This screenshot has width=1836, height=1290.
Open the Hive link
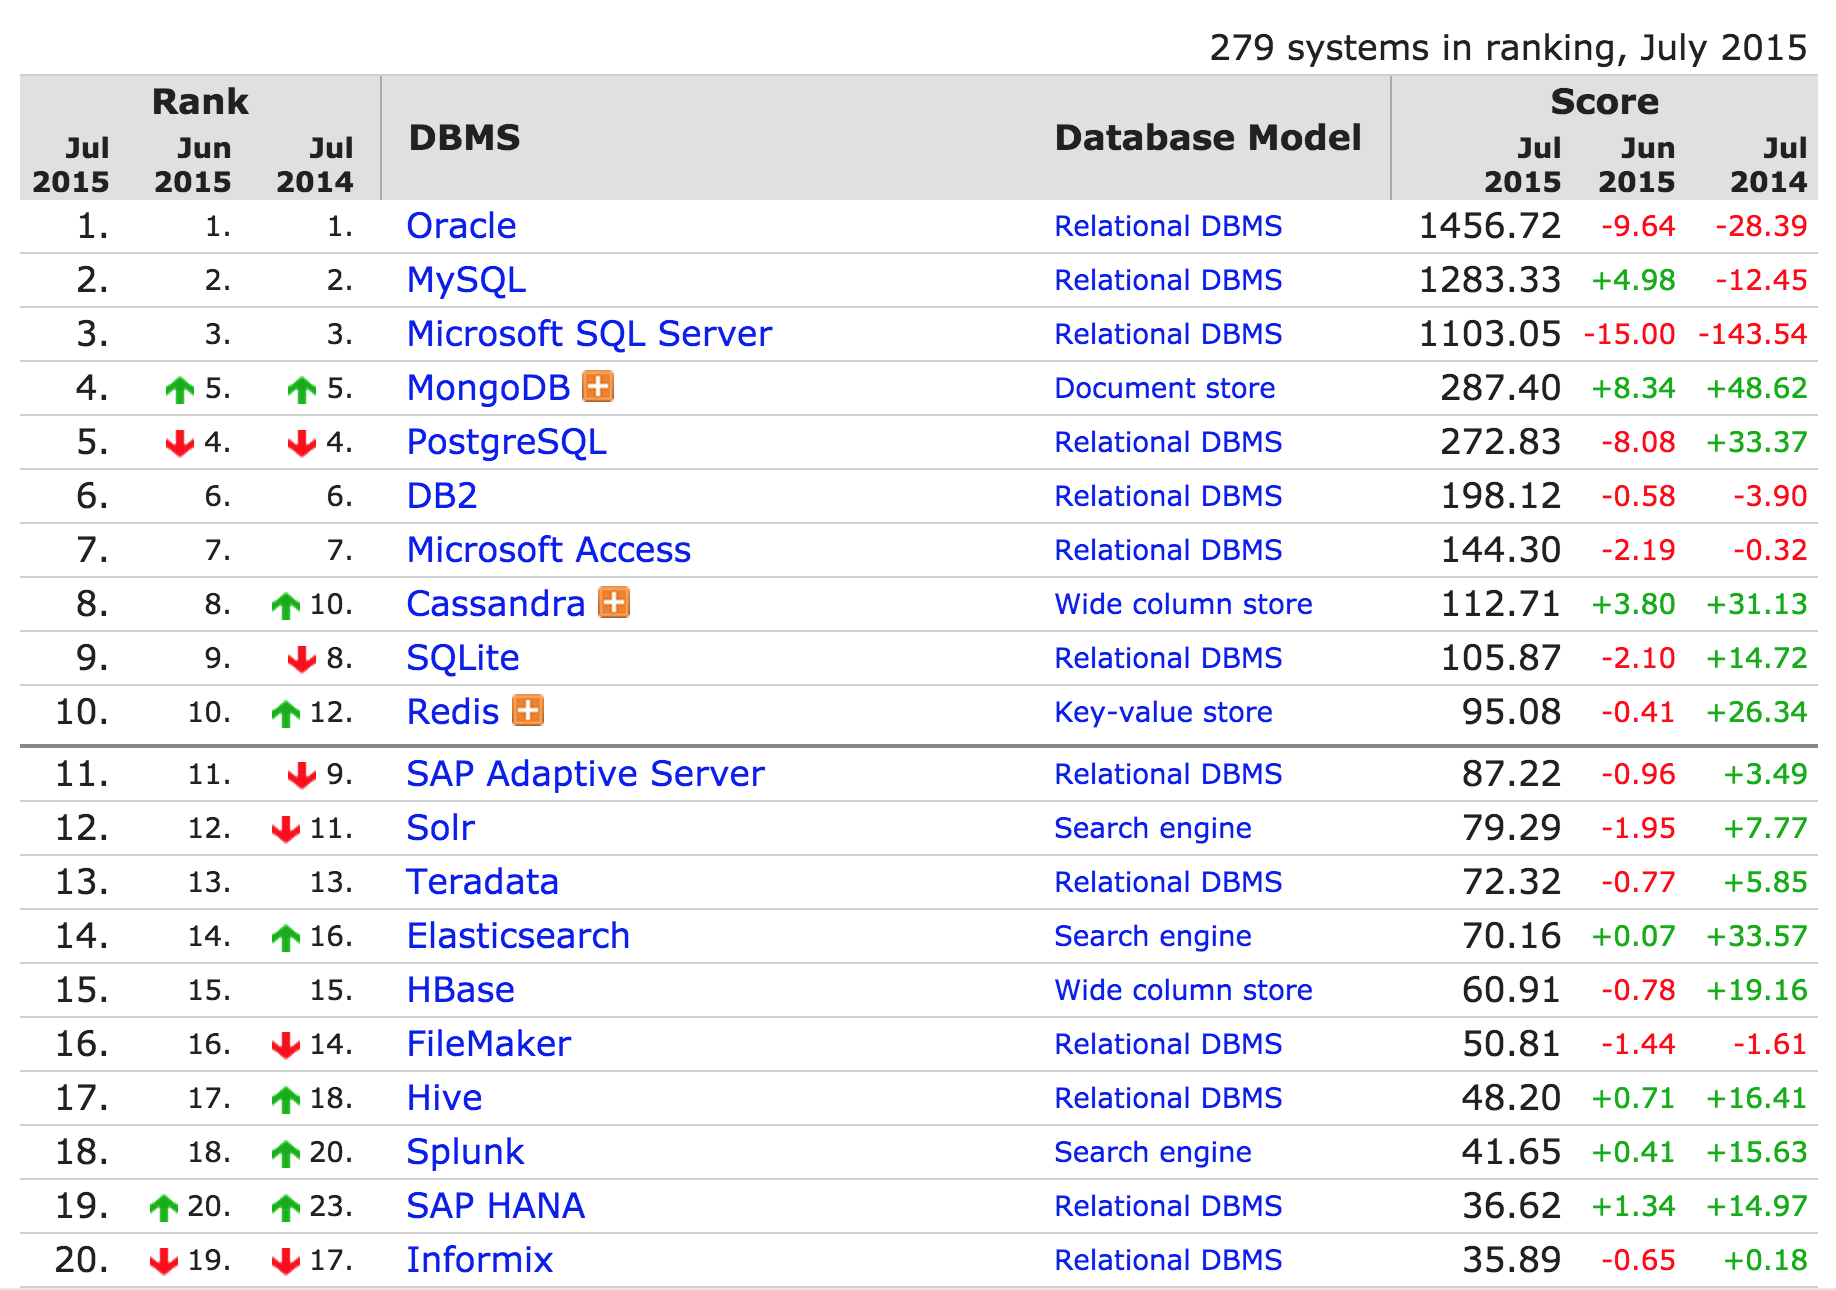(x=444, y=1098)
